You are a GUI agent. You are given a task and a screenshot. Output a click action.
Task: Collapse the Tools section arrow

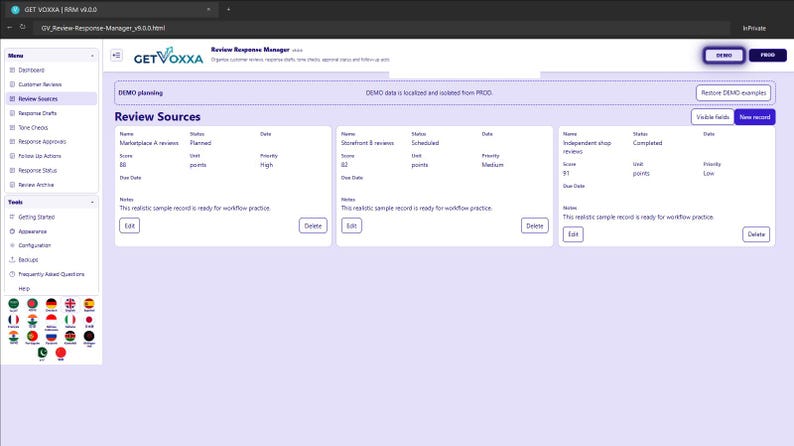point(92,202)
